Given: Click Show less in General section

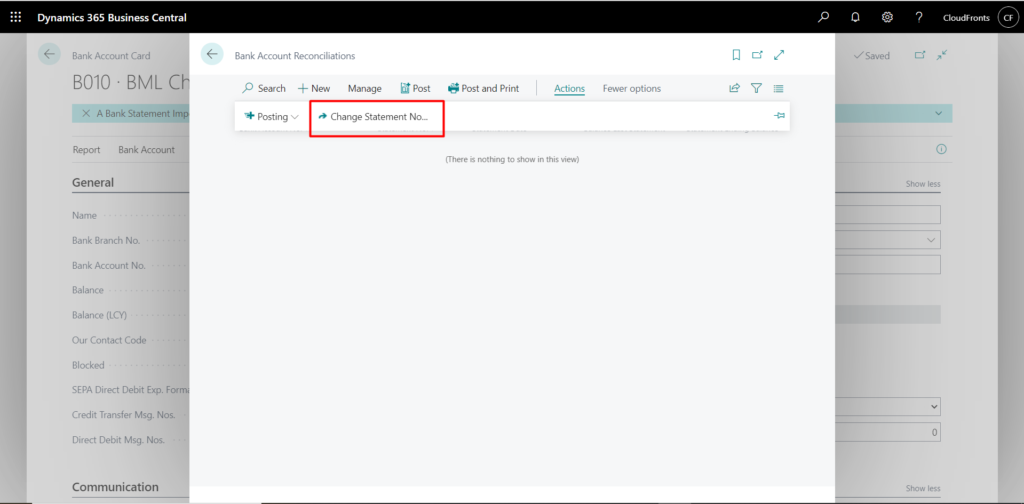Looking at the screenshot, I should coord(923,184).
